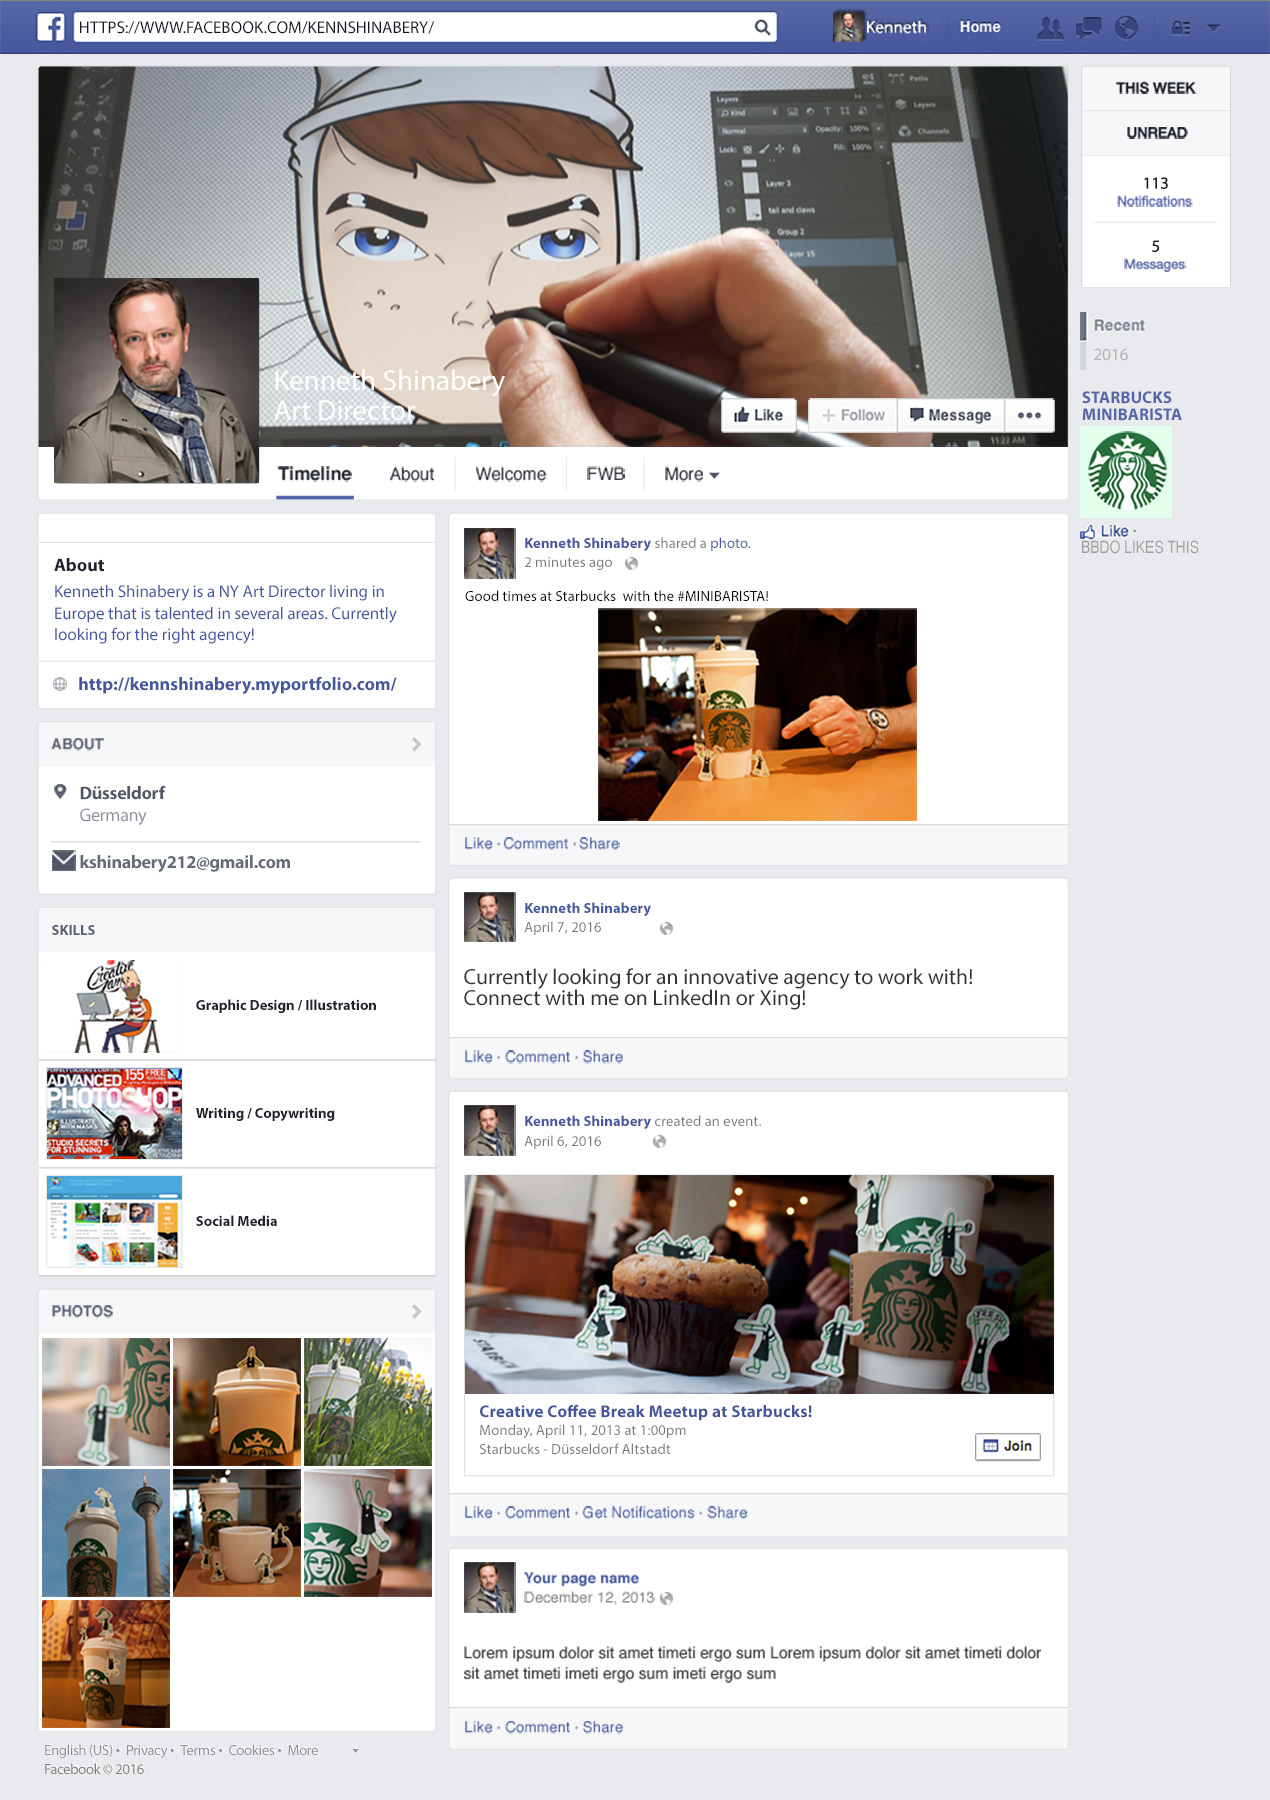Screen dimensions: 1270x1800
Task: Expand the PHOTOS section chevron
Action: pos(417,1311)
